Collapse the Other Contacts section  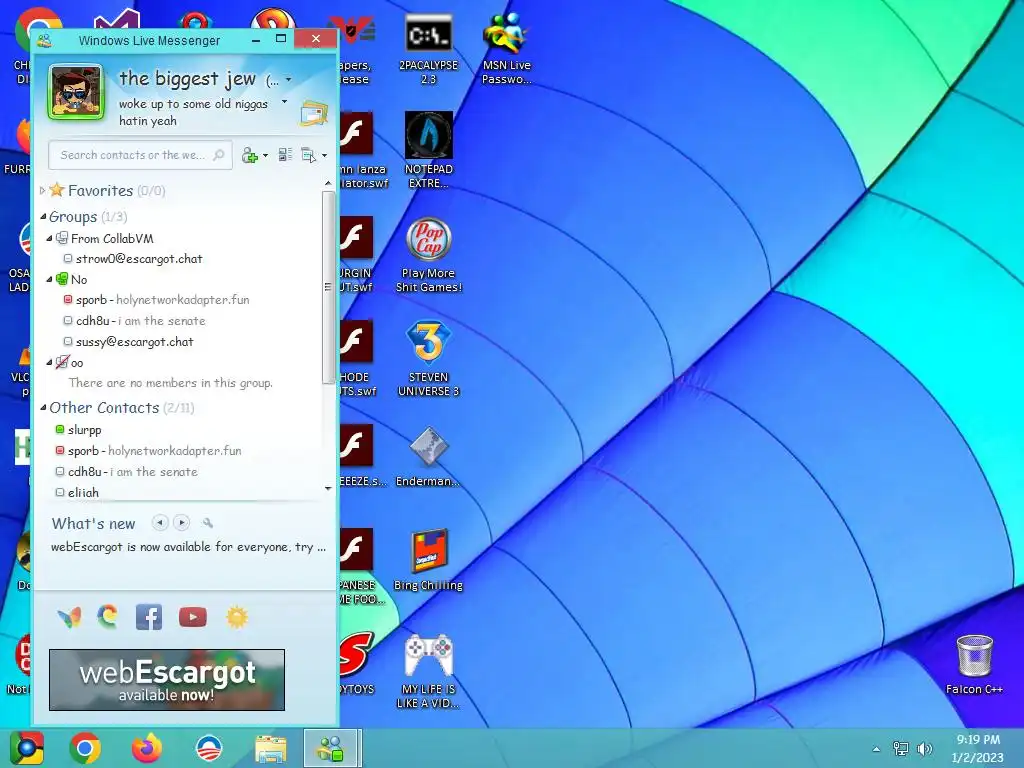[43, 408]
